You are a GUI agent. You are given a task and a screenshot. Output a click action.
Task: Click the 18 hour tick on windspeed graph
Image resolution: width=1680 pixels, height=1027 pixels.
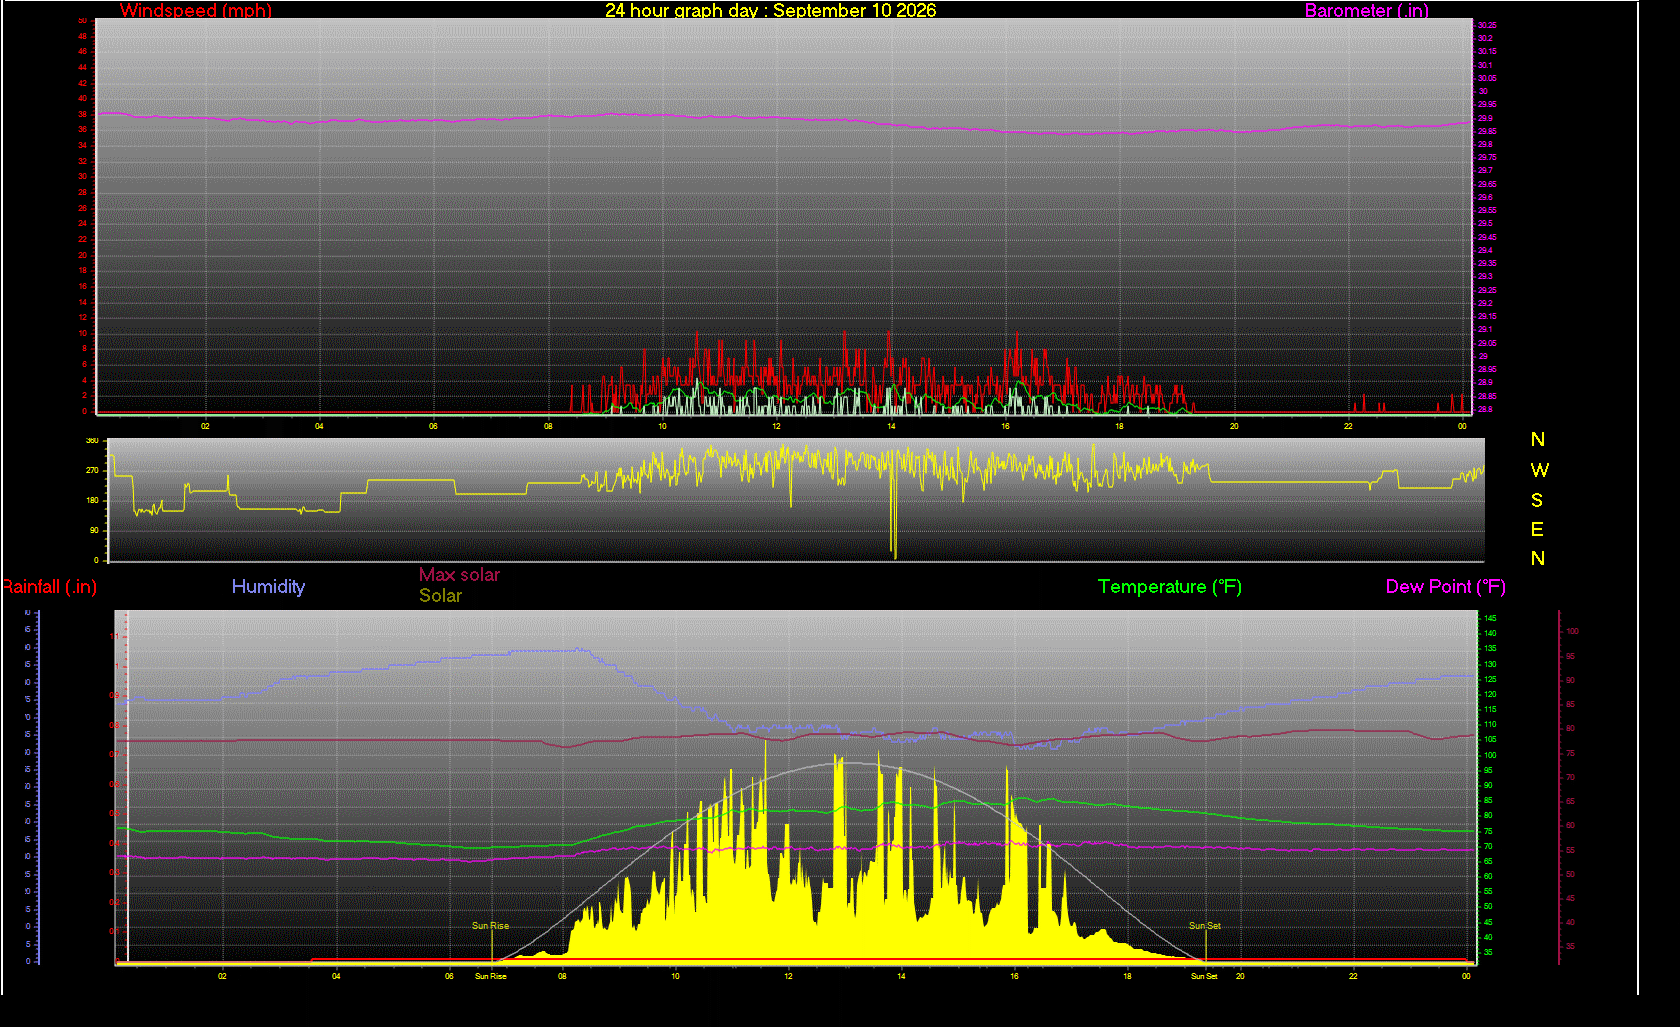point(1119,426)
